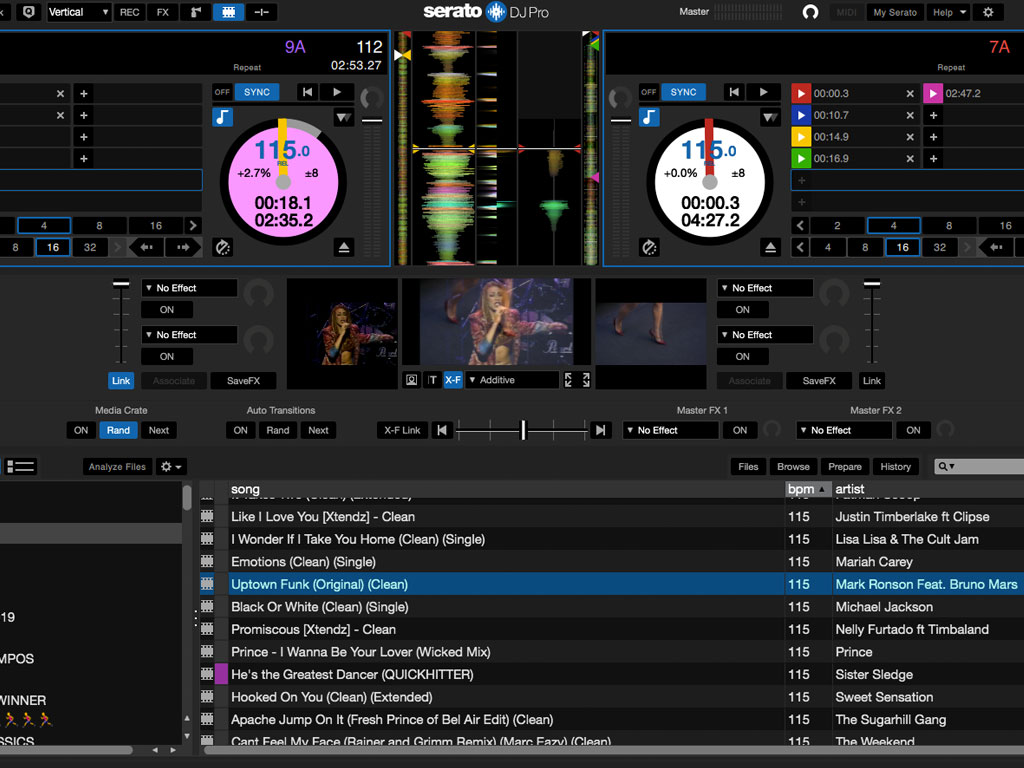This screenshot has width=1024, height=768.
Task: Click the left deck key lock music note icon
Action: (222, 118)
